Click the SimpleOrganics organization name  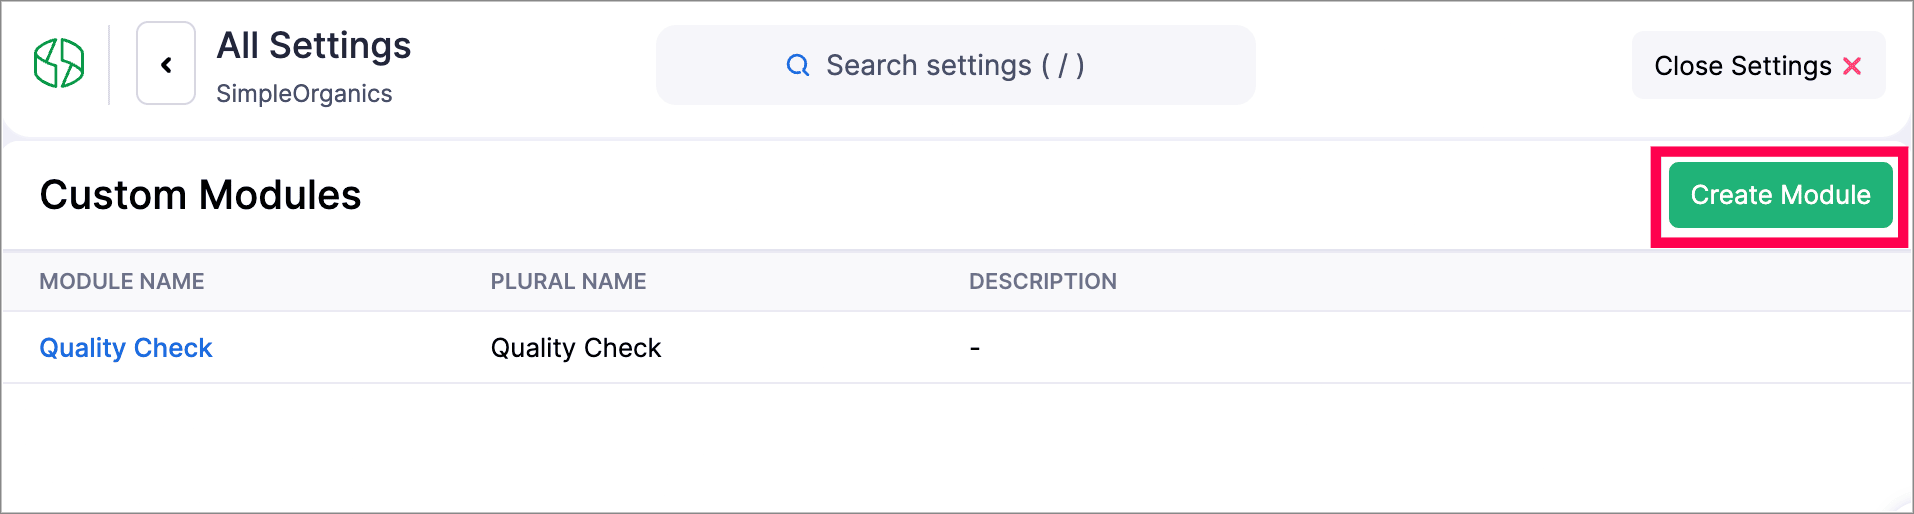304,94
